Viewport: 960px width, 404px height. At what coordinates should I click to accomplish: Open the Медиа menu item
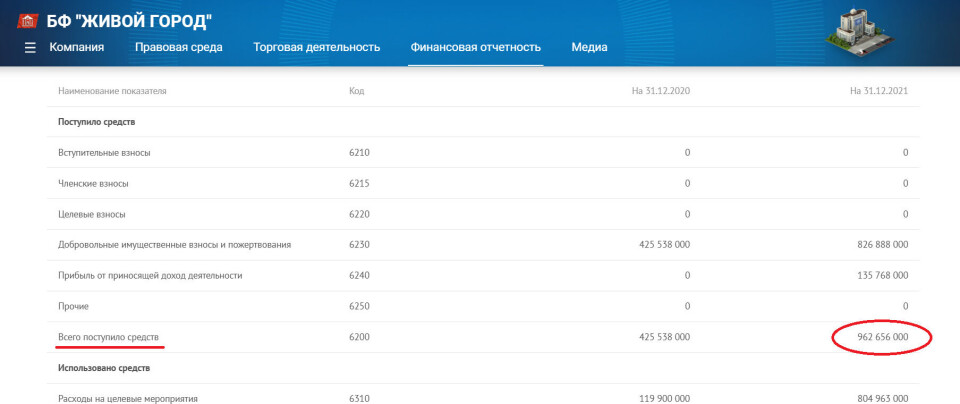589,47
